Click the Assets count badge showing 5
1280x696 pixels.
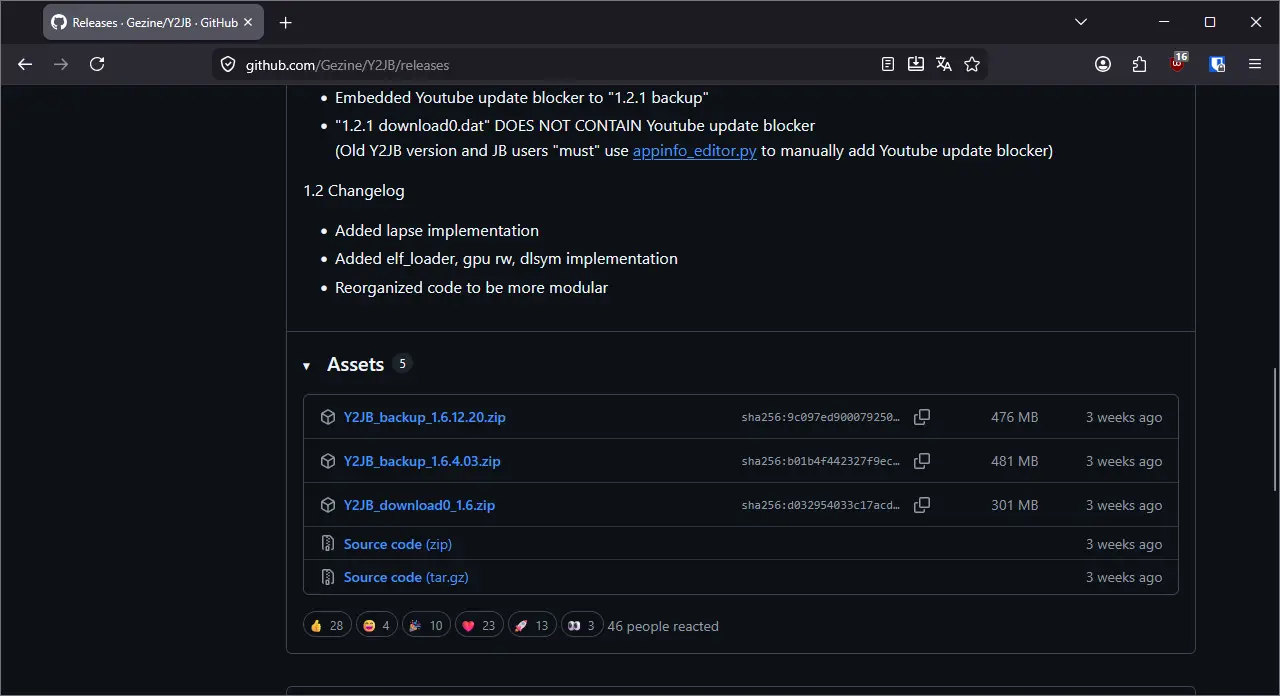pos(403,364)
